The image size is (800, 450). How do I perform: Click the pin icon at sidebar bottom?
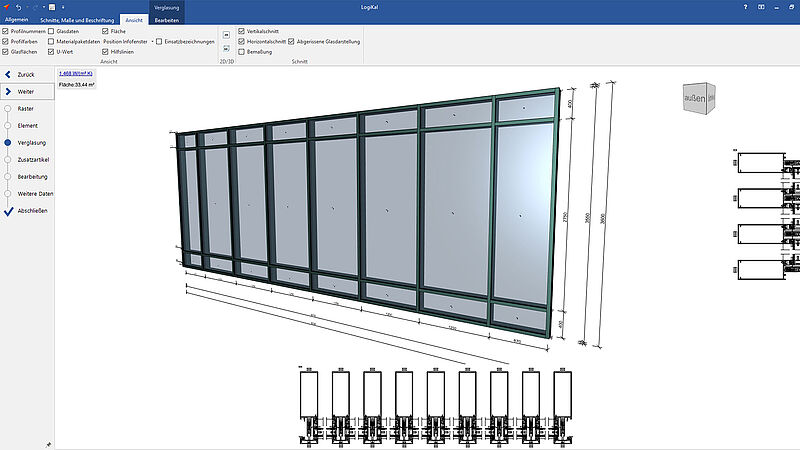pos(48,442)
